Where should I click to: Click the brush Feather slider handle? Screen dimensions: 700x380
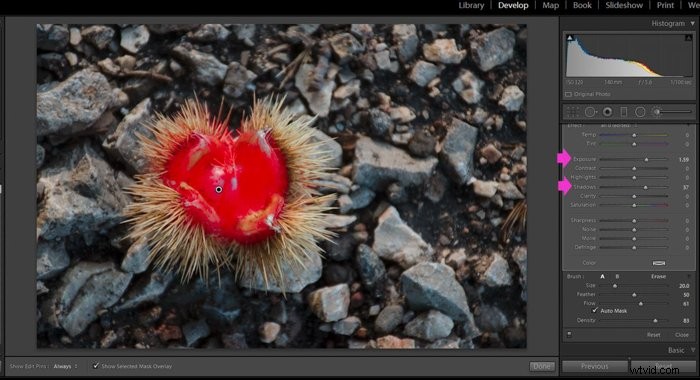(634, 295)
